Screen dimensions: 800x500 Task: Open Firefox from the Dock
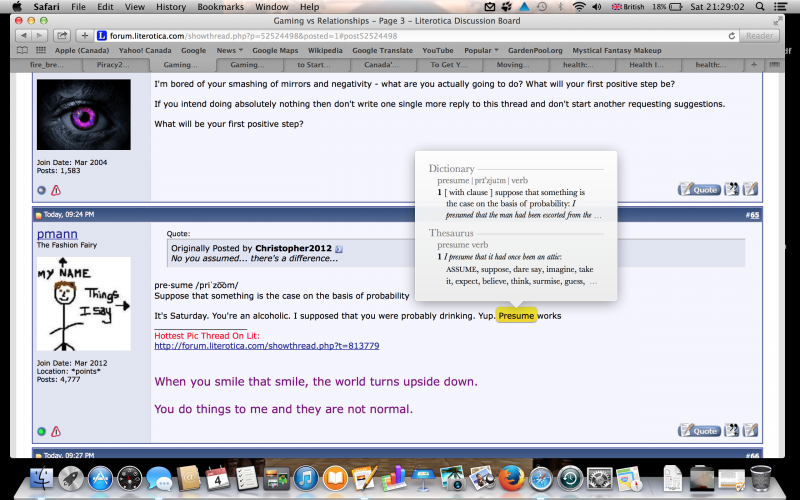513,478
